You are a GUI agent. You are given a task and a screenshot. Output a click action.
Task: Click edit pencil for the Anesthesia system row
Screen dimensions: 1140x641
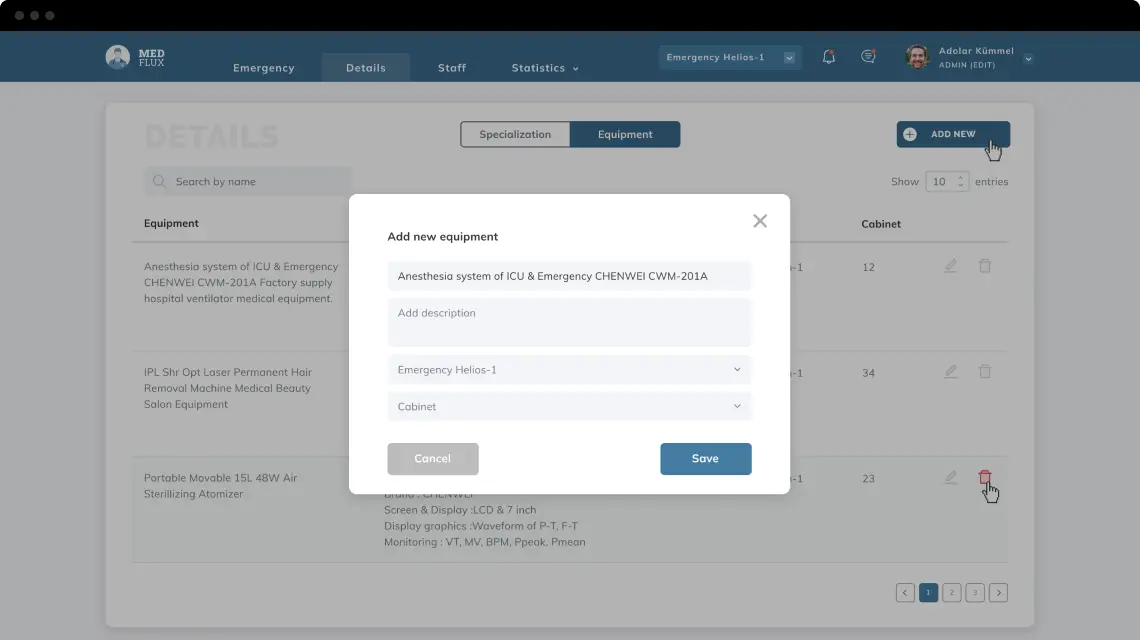[x=950, y=266]
